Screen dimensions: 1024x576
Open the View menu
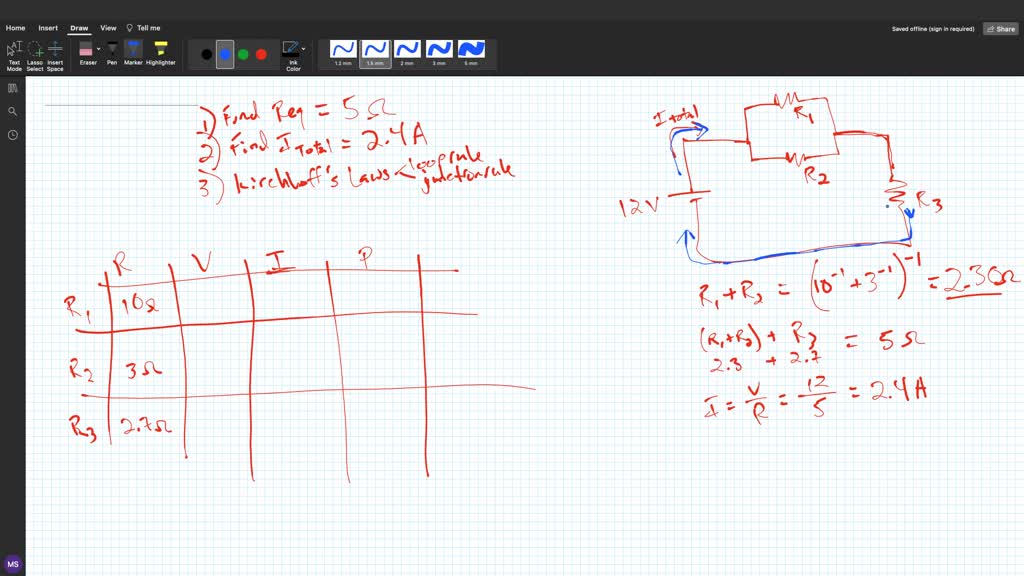108,27
